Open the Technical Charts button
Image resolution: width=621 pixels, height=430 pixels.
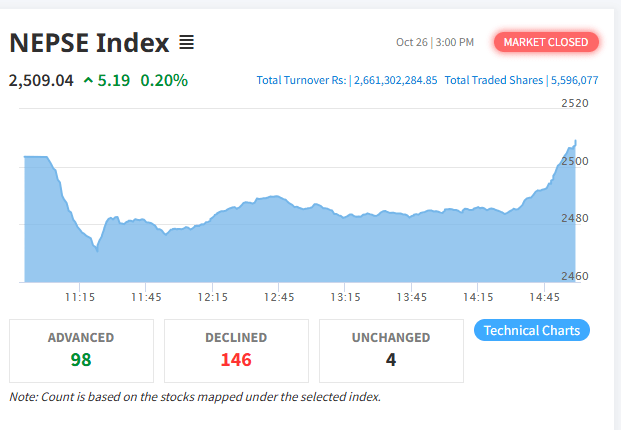tap(531, 330)
